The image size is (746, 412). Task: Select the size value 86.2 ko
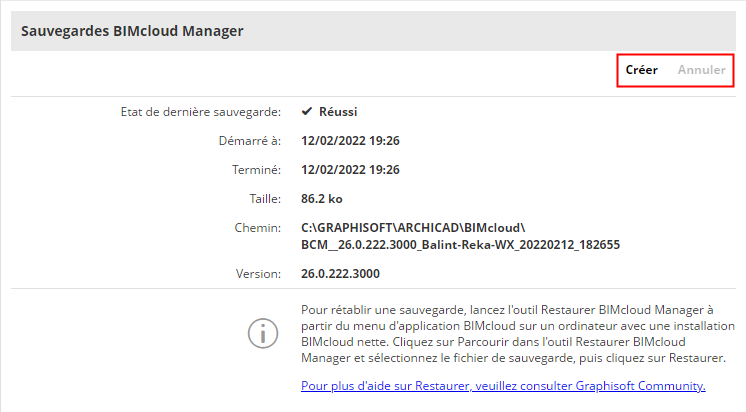tap(322, 199)
